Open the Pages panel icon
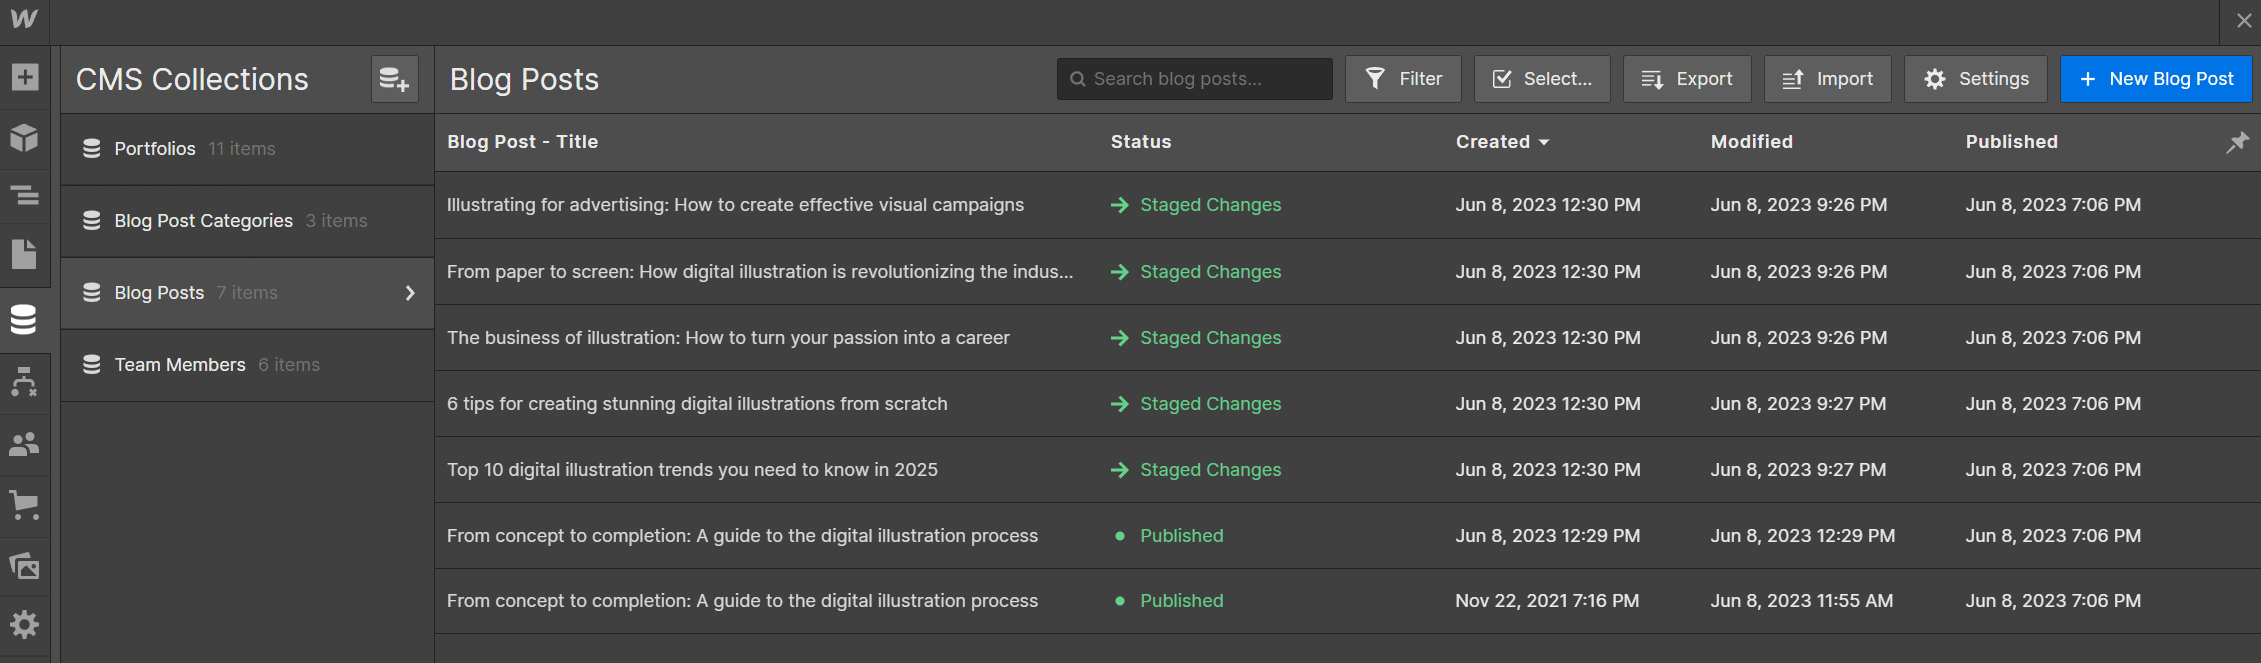The image size is (2261, 663). pos(24,254)
